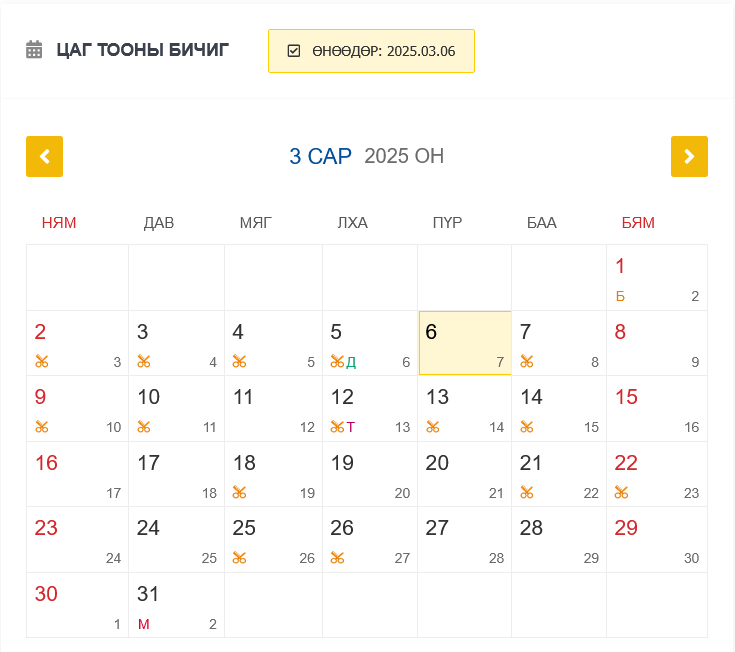
Task: Go to the next month
Action: click(689, 156)
